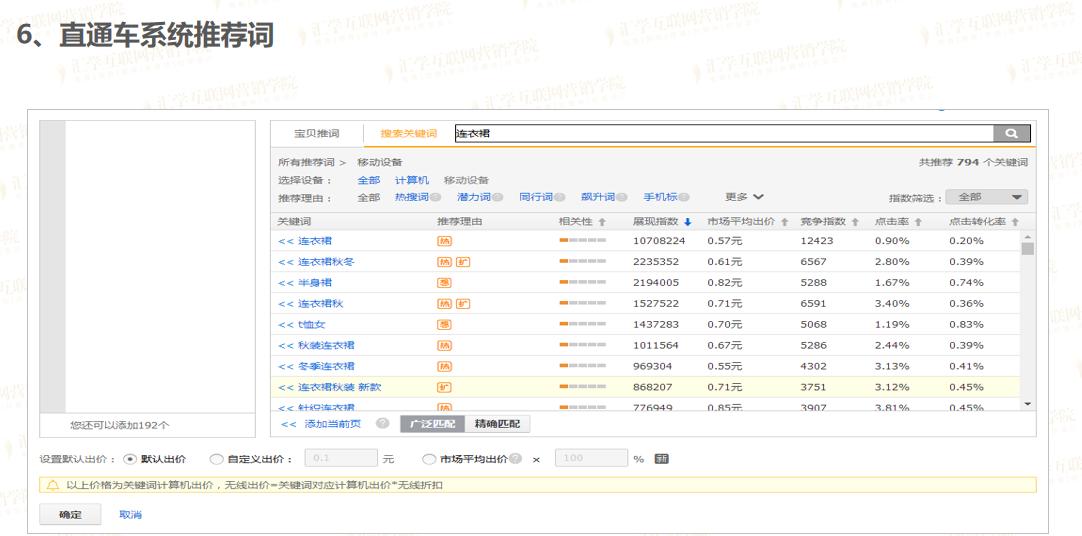Click the scroll down arrow of keyword list
This screenshot has height=536, width=1082.
1027,404
